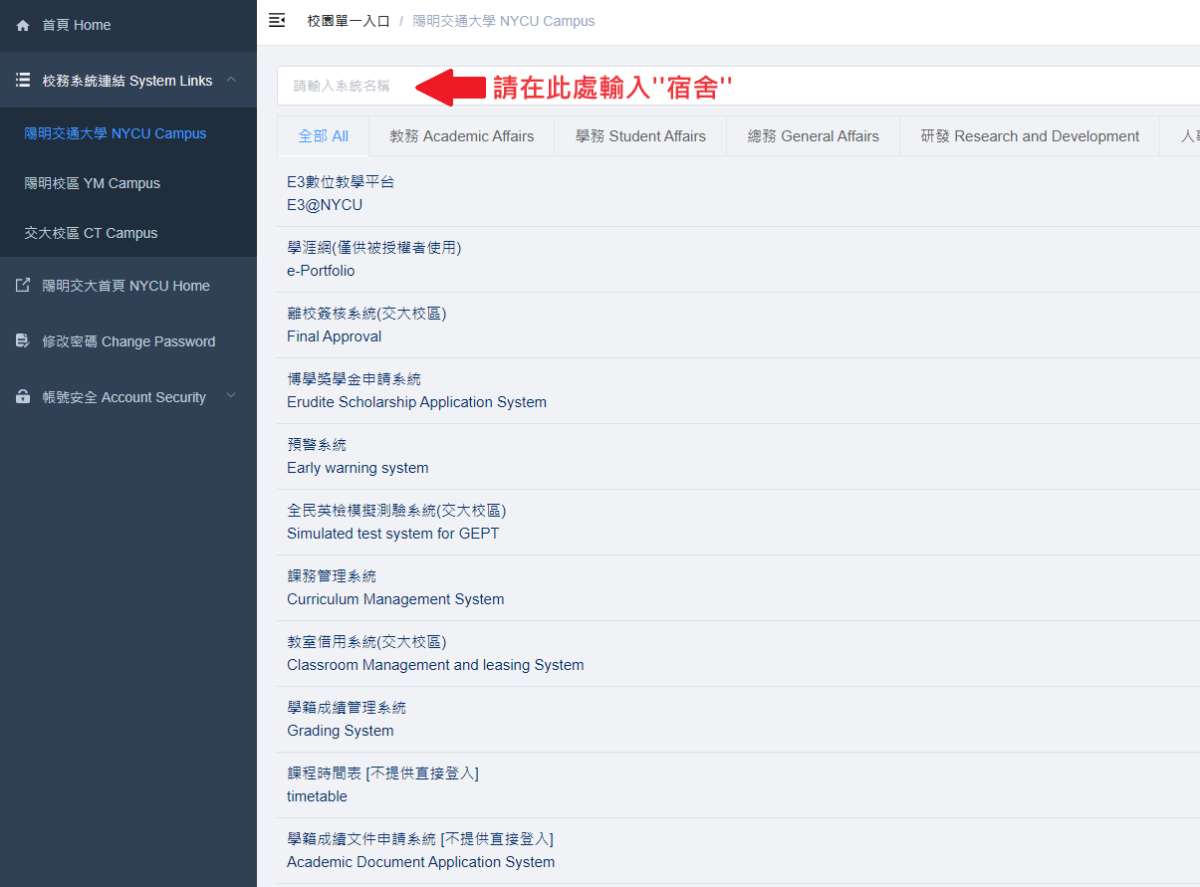Open the Research and Development tab

pyautogui.click(x=1029, y=136)
